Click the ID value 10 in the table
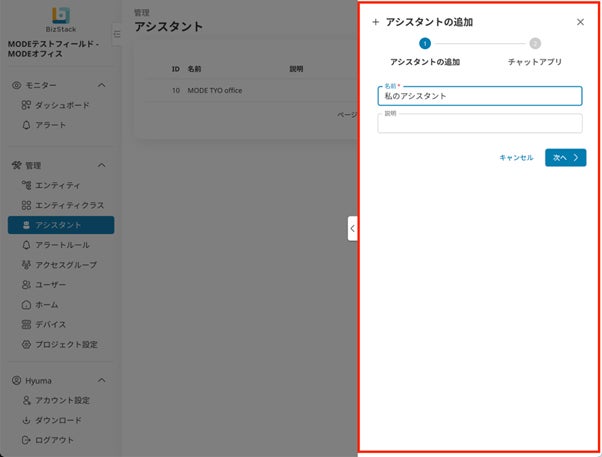The image size is (602, 457). 175,91
